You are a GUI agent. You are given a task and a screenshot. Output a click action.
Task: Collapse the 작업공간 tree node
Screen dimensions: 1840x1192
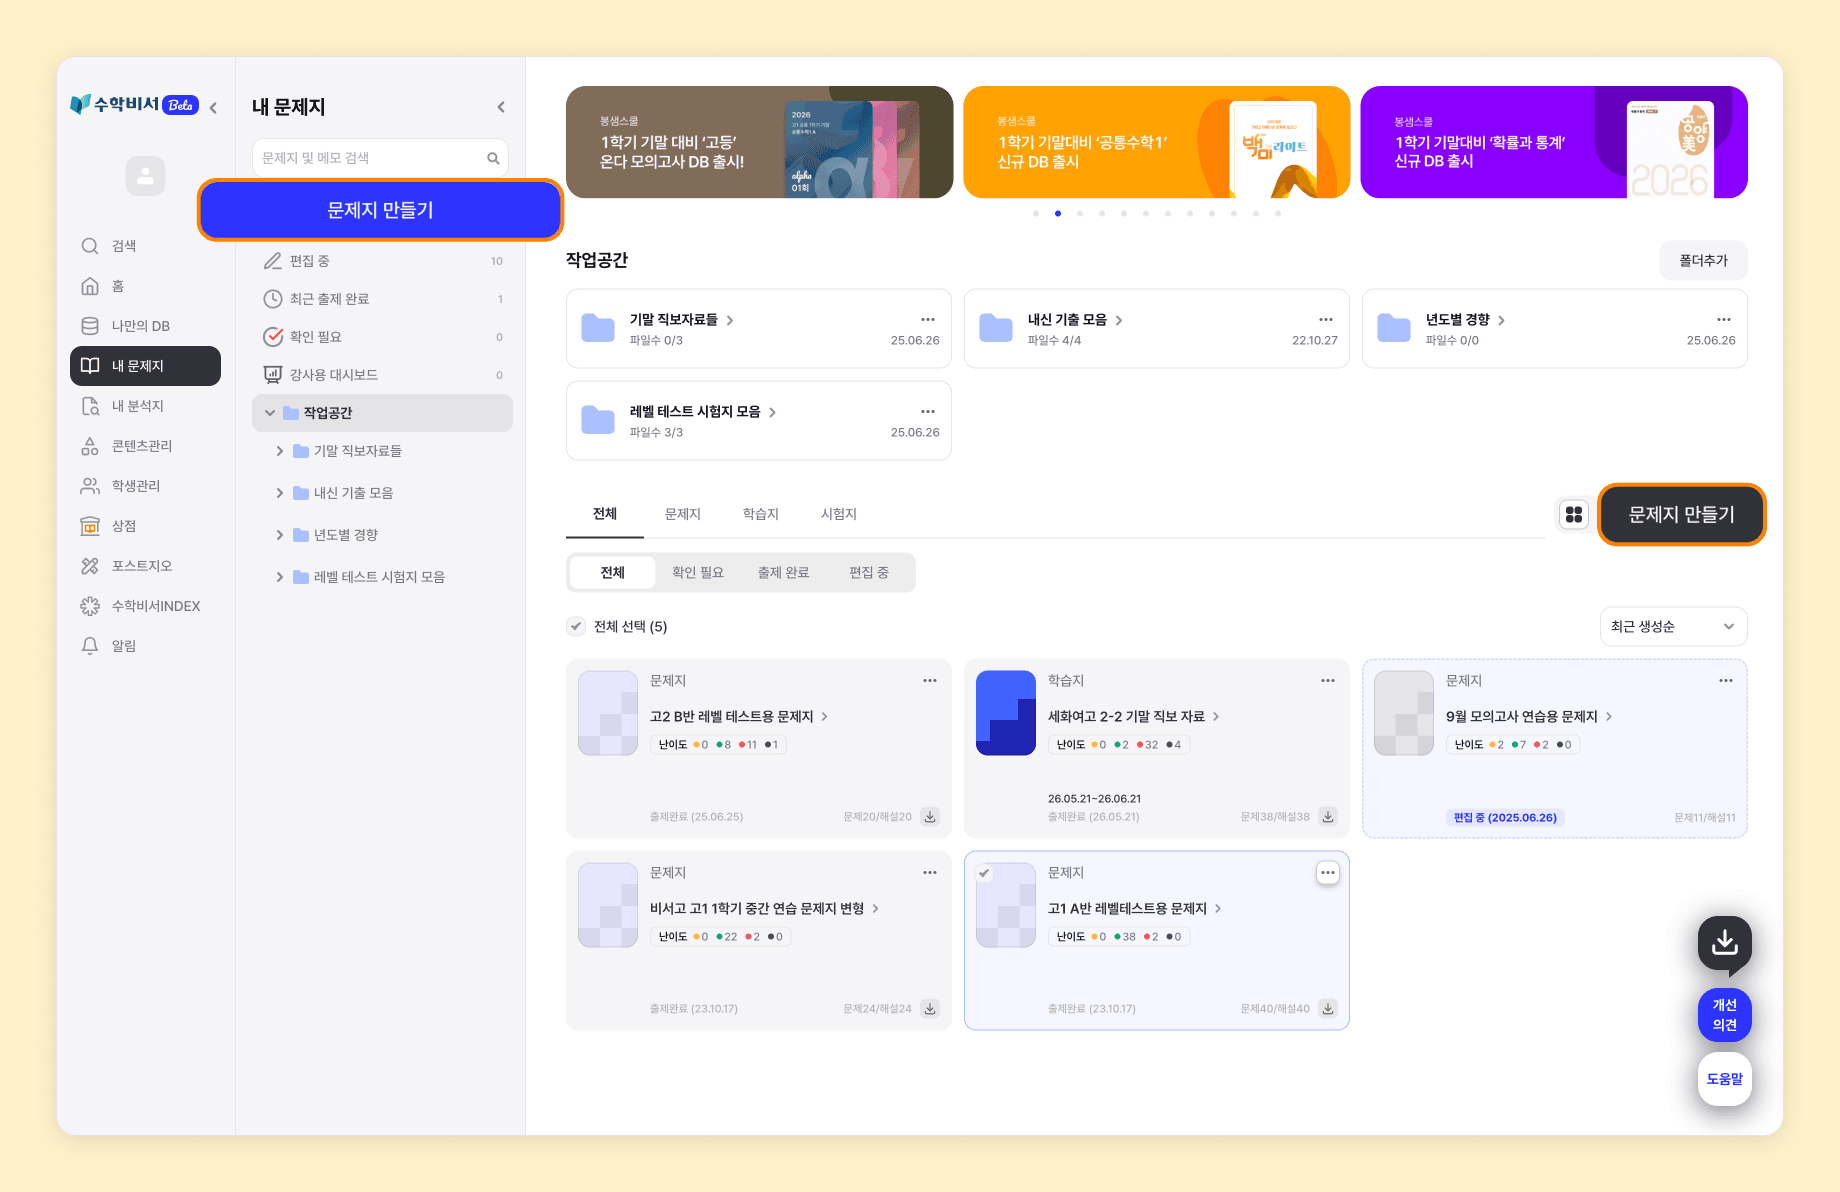[x=270, y=413]
